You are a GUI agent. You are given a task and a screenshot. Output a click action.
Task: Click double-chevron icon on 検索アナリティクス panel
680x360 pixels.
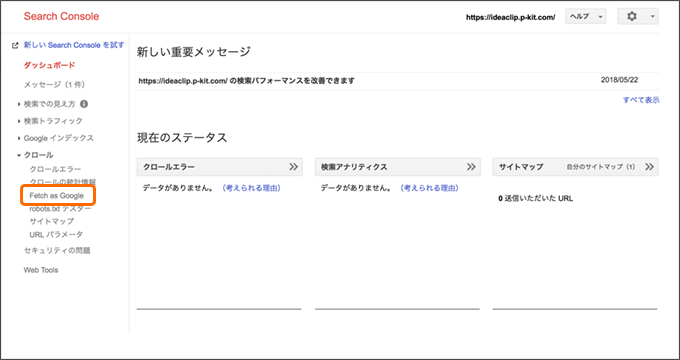click(471, 167)
